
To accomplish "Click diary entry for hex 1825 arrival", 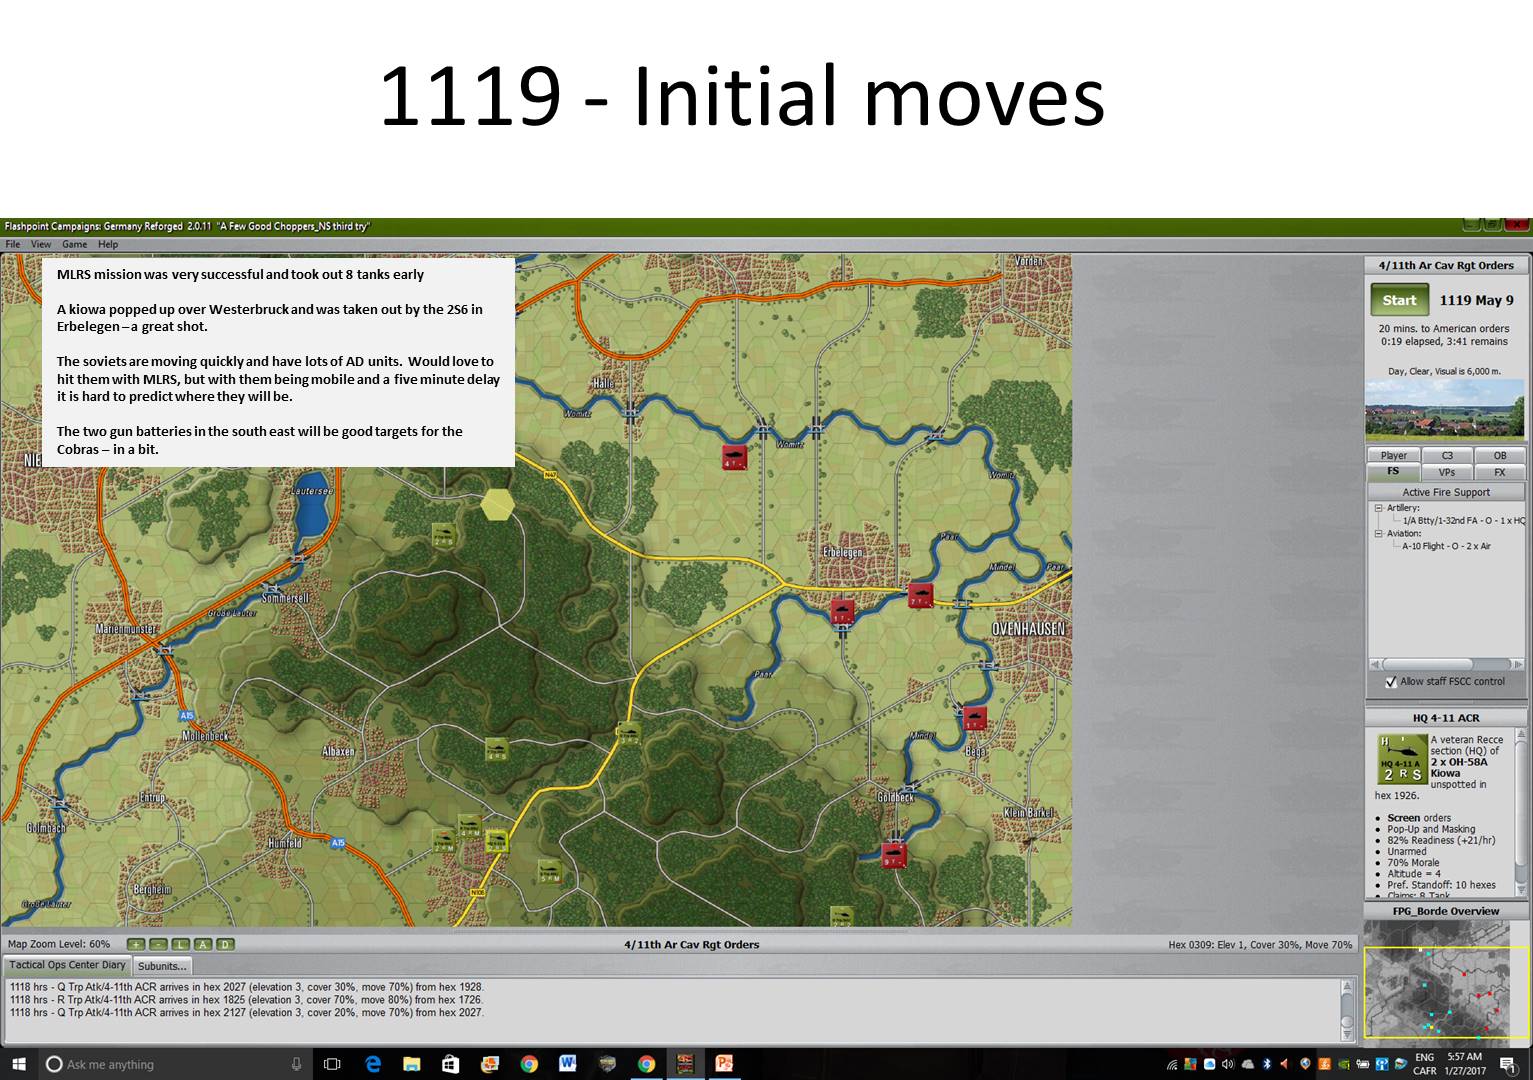I will coord(247,1000).
